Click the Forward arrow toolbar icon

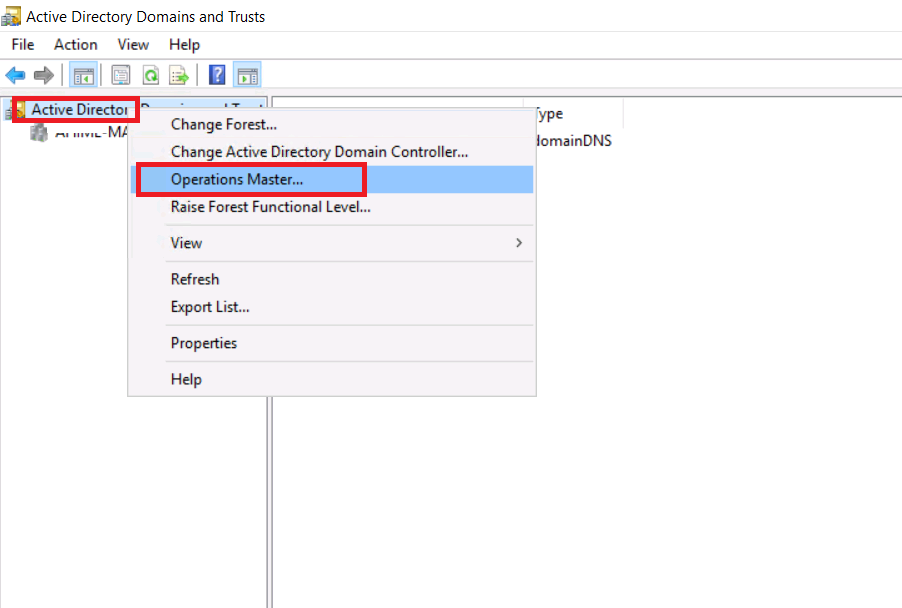click(x=44, y=75)
